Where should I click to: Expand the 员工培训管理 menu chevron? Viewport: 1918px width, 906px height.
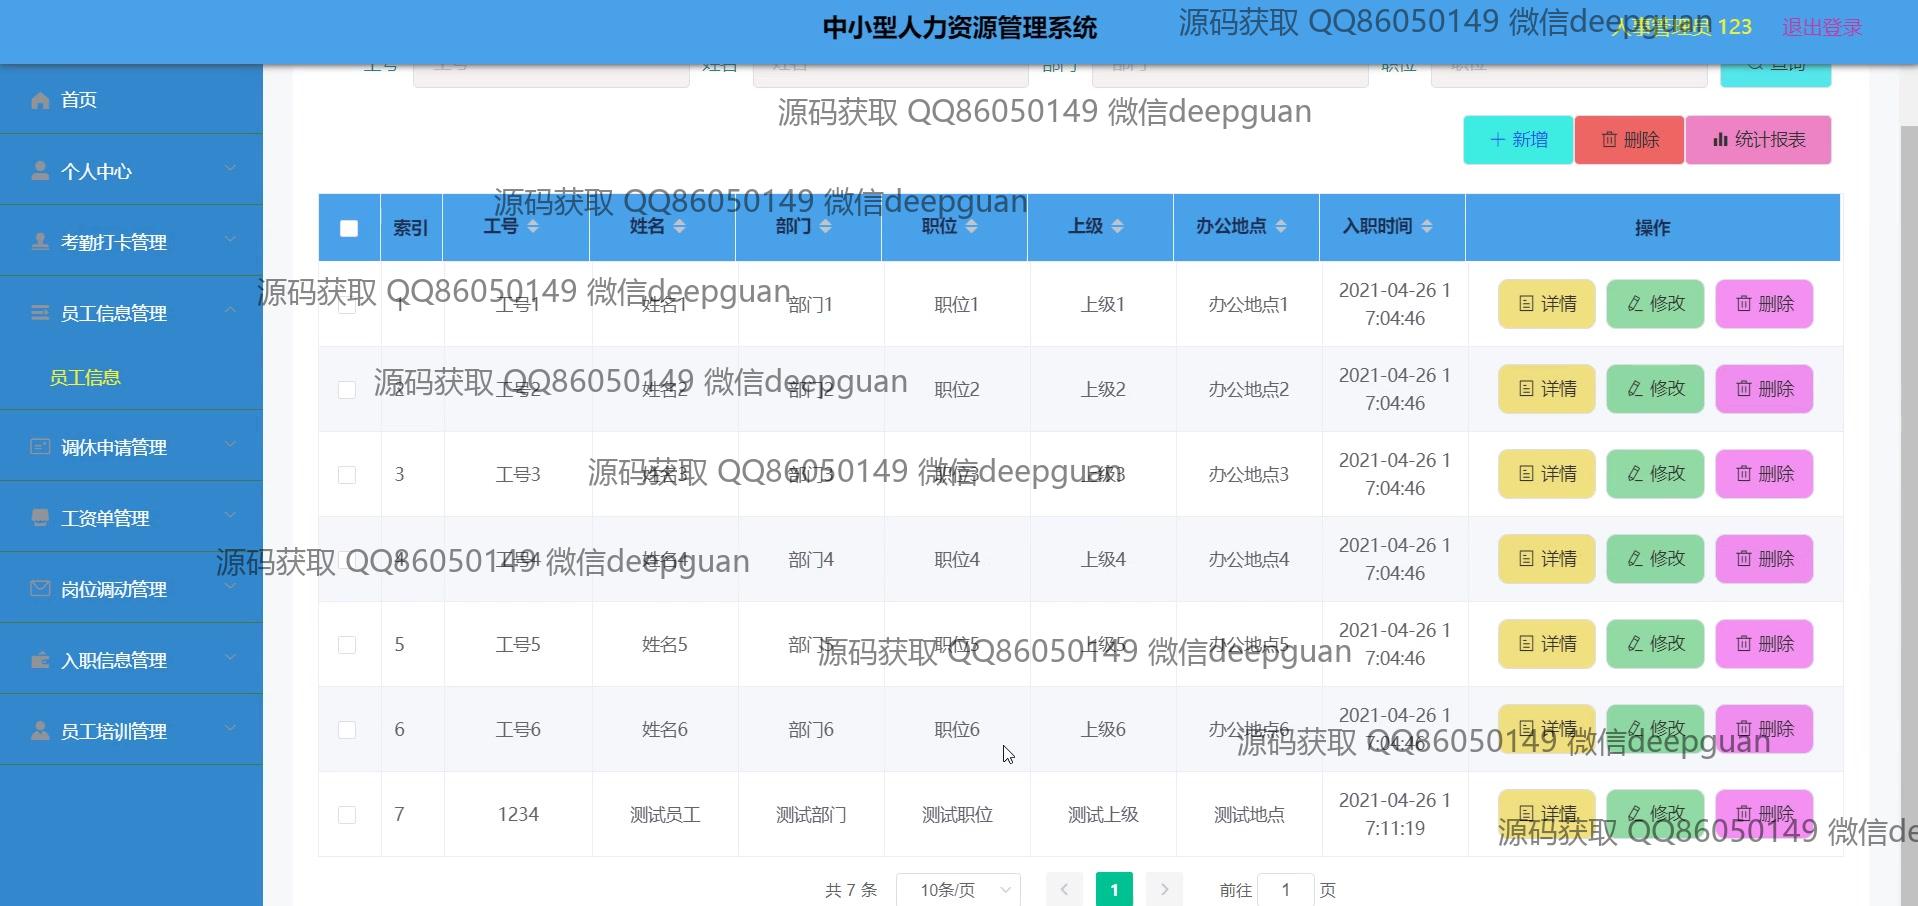(230, 729)
